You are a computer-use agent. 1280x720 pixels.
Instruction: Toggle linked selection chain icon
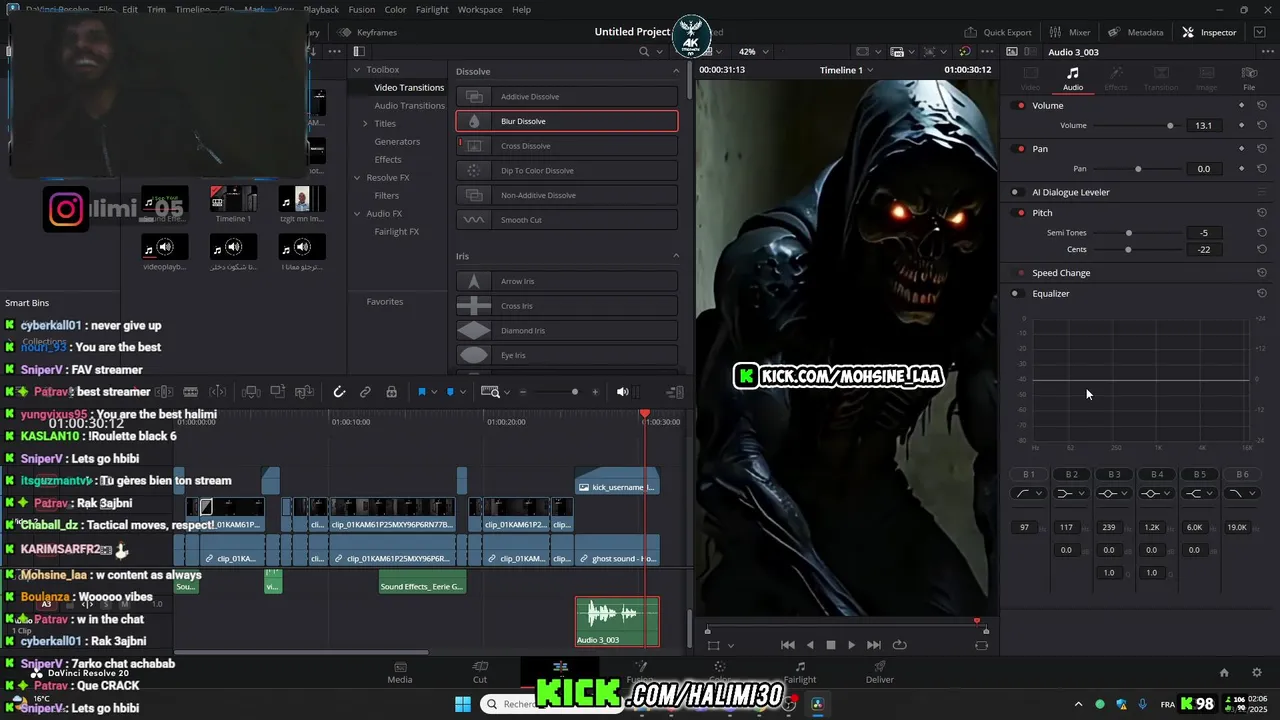click(365, 392)
